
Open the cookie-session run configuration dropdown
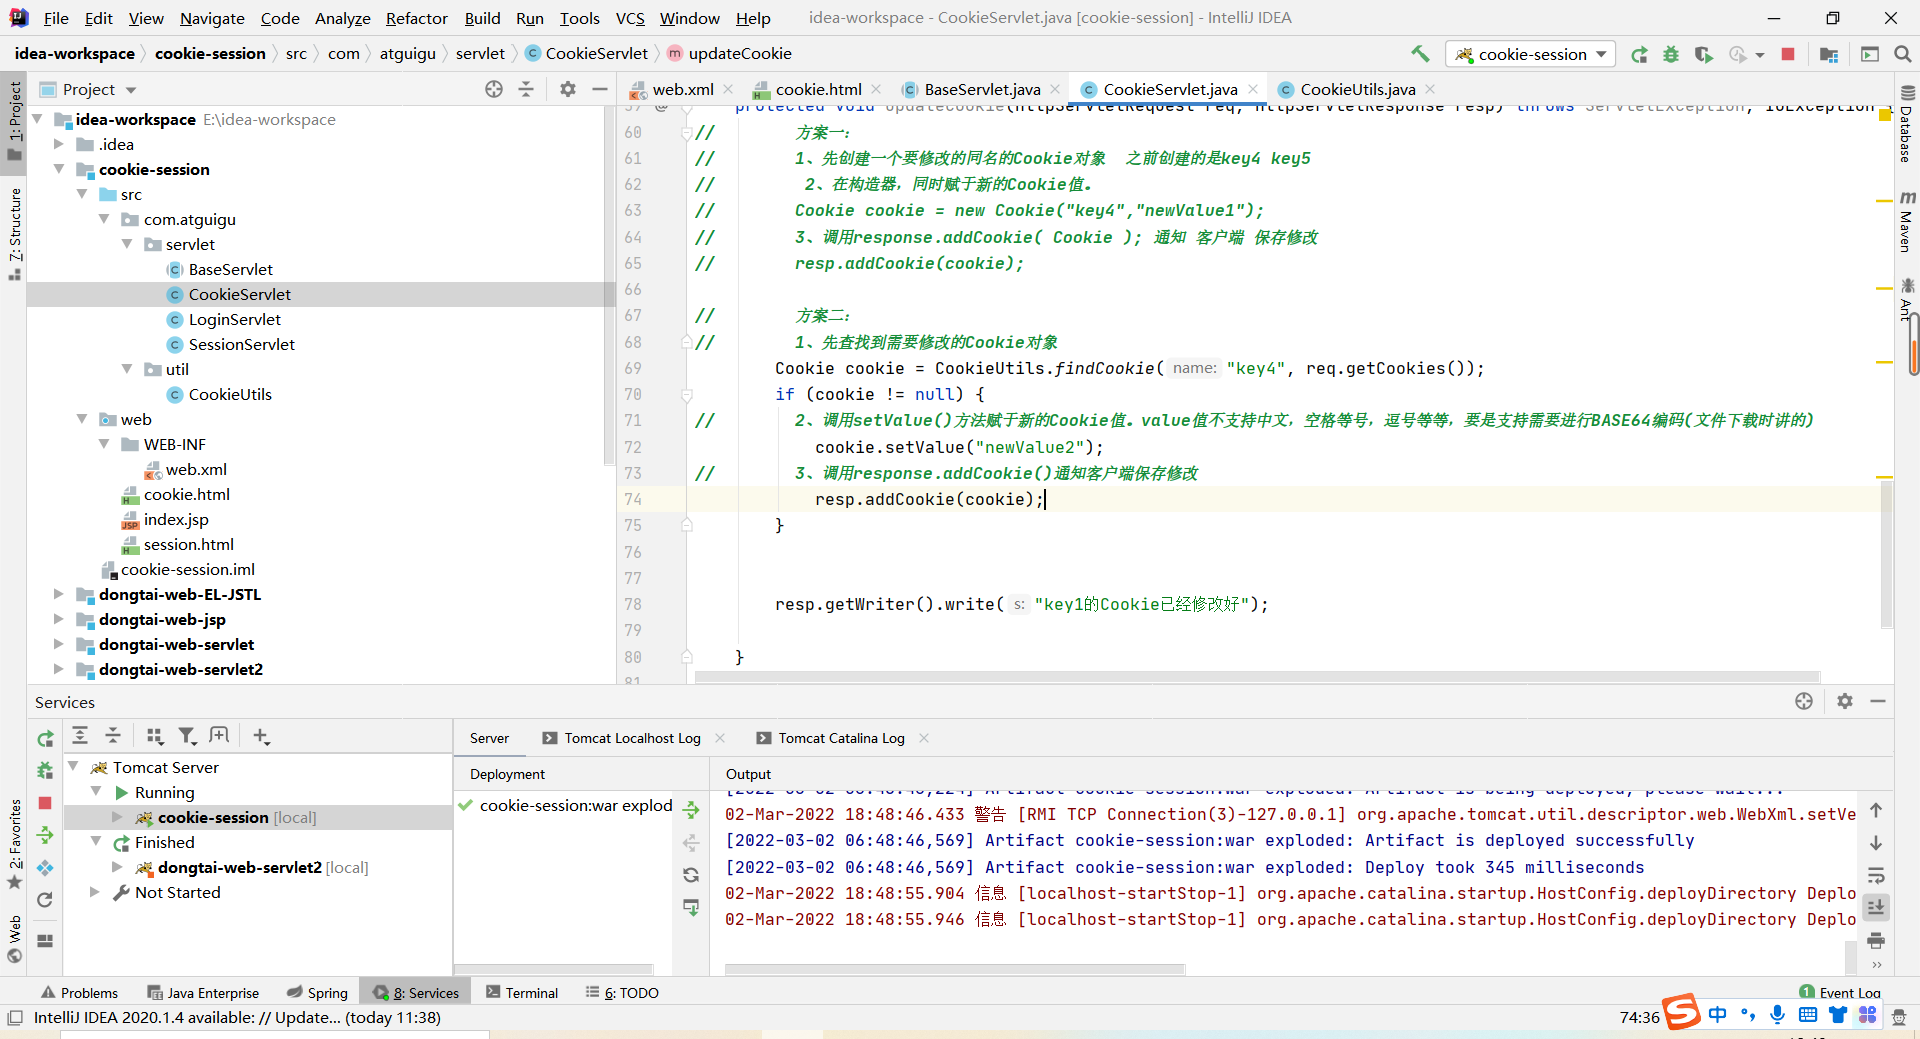click(1530, 54)
